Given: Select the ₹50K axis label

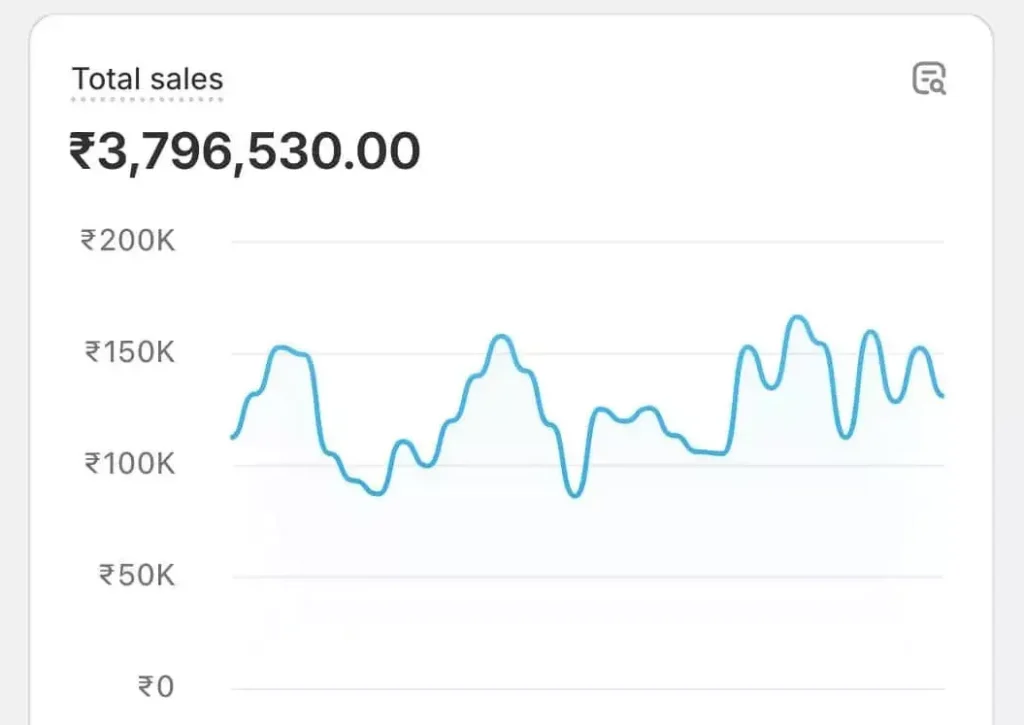Looking at the screenshot, I should [x=136, y=576].
